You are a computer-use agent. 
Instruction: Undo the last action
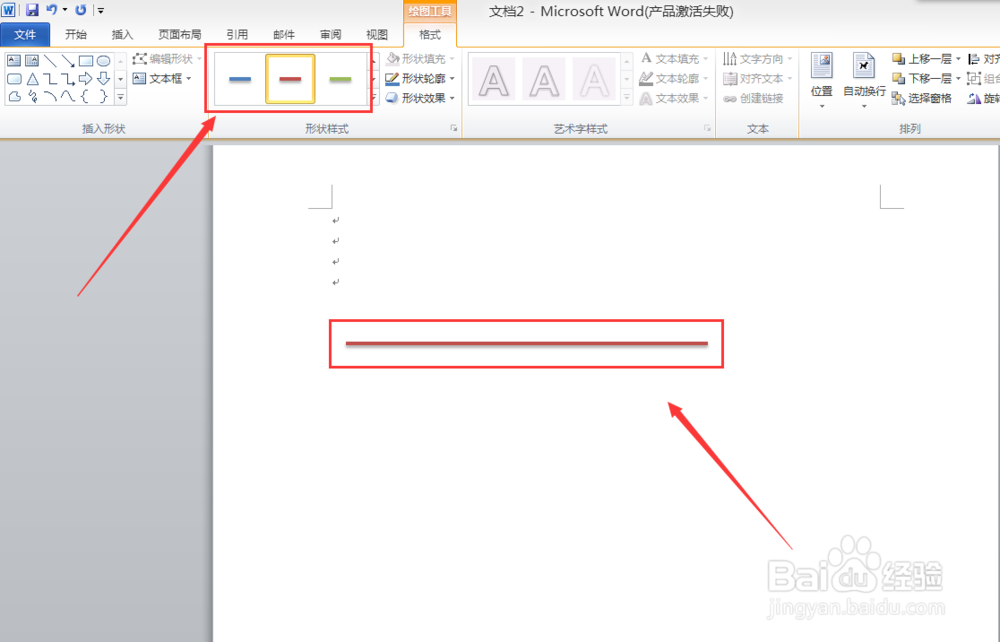[51, 10]
